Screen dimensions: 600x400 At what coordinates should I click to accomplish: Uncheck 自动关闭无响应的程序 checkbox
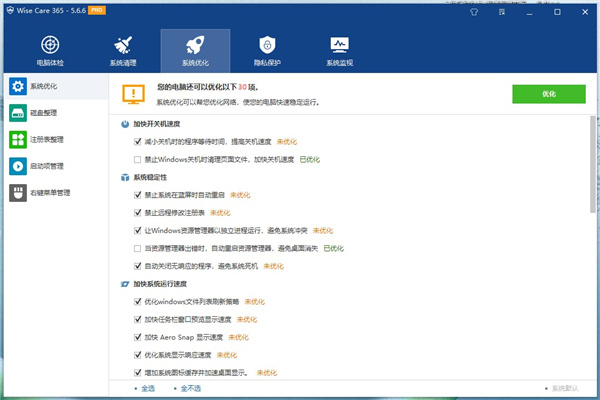[138, 266]
